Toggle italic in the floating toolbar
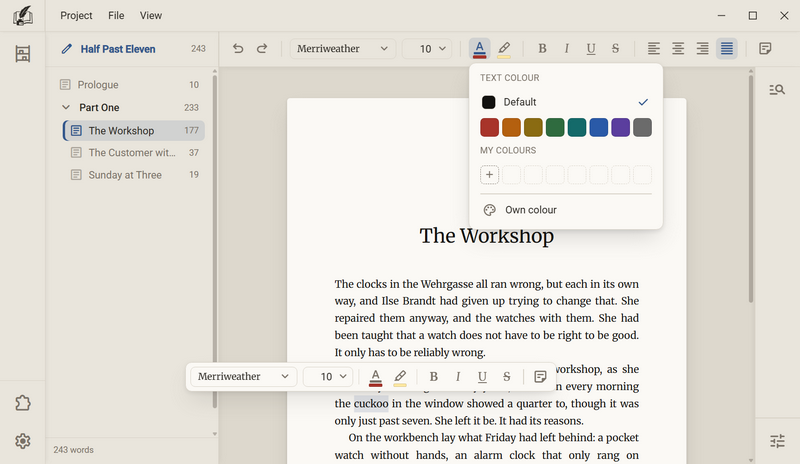 point(458,377)
